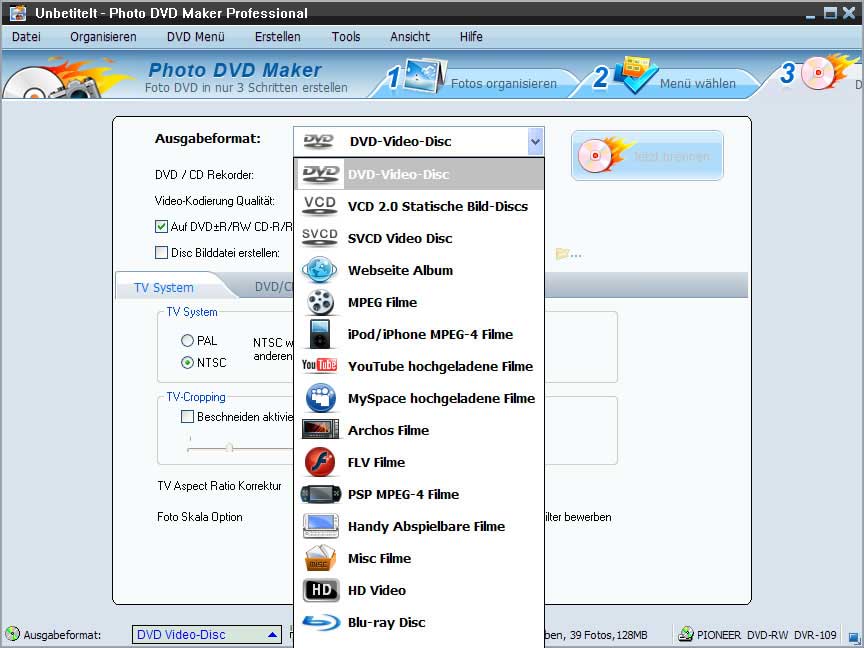Viewport: 864px width, 648px height.
Task: Open the DVD Menü menu
Action: tap(196, 37)
